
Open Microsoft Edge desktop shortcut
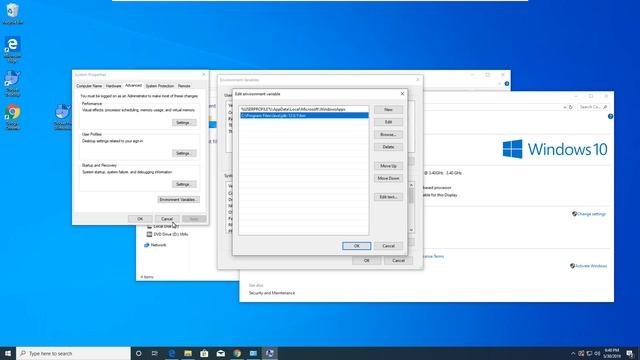coord(13,50)
